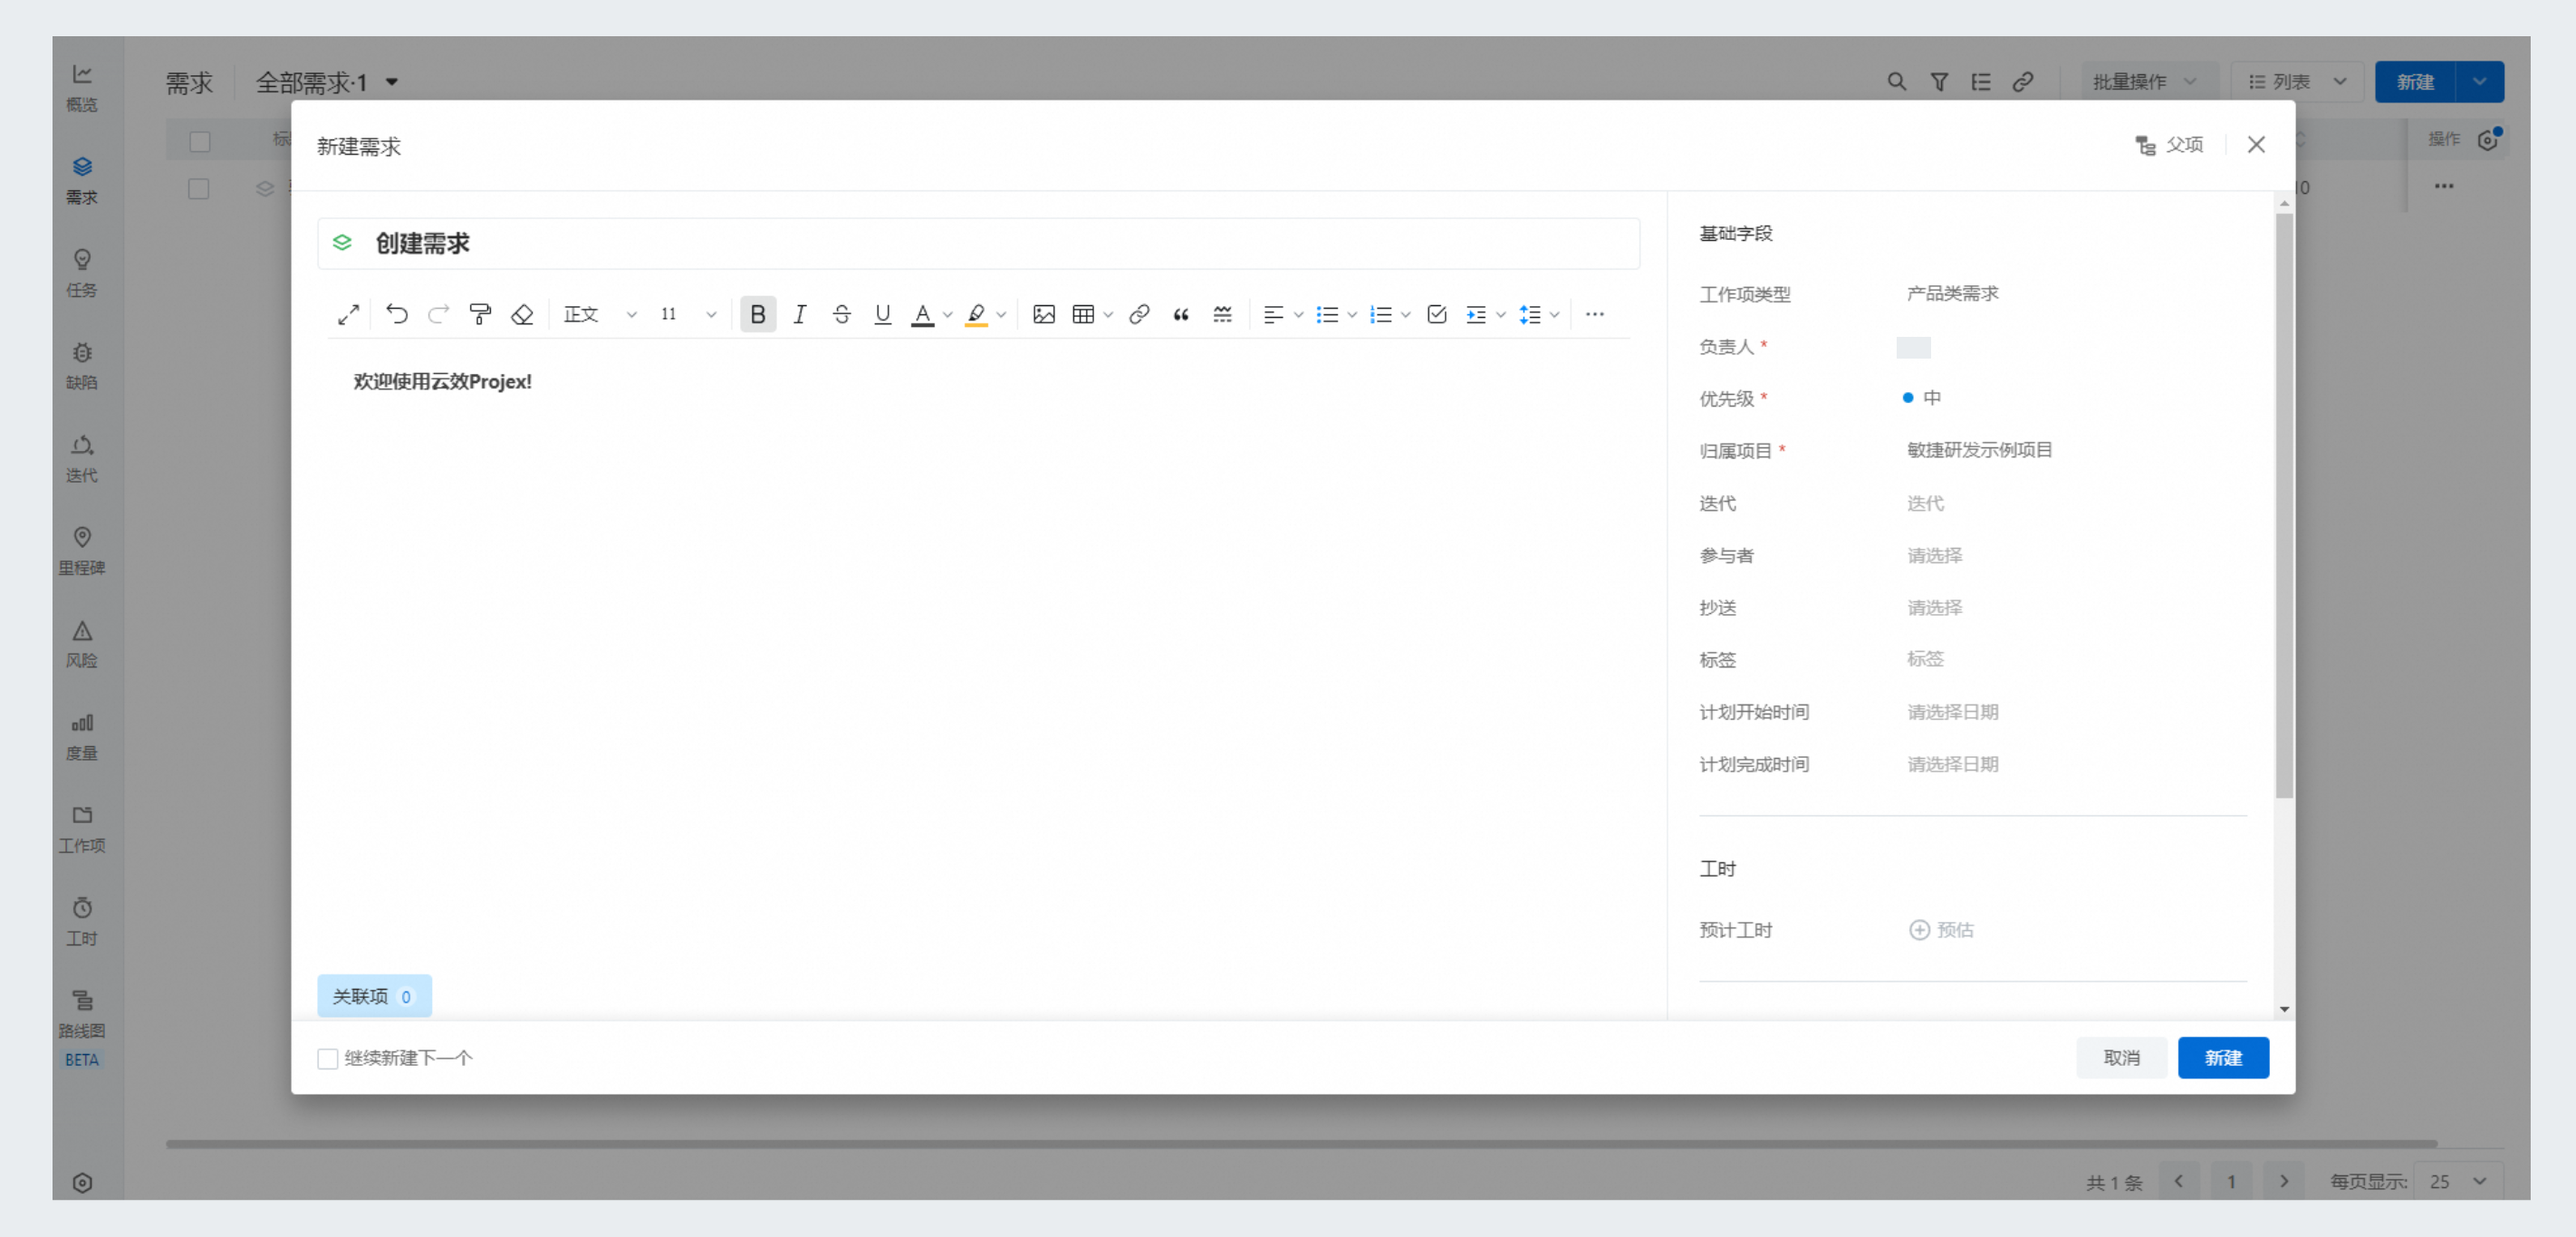The width and height of the screenshot is (2576, 1237).
Task: Clear formatting with the eraser icon
Action: (x=522, y=315)
